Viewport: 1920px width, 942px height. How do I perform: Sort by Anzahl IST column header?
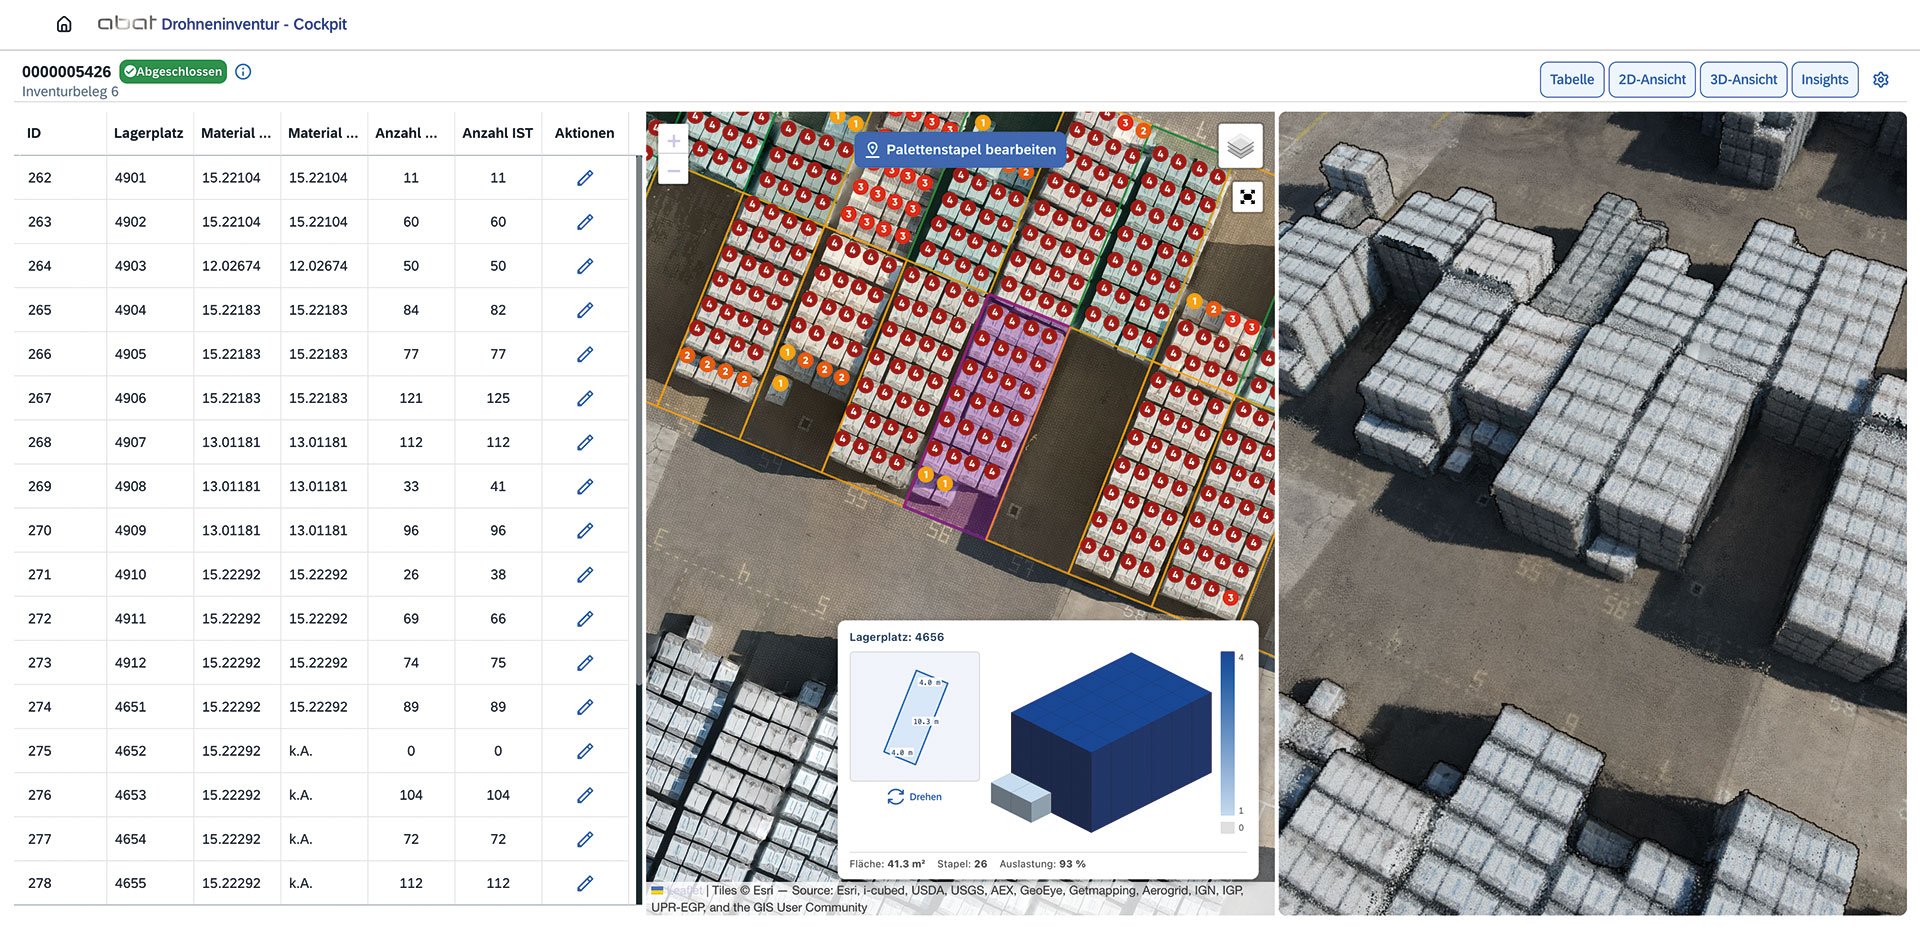pos(497,133)
